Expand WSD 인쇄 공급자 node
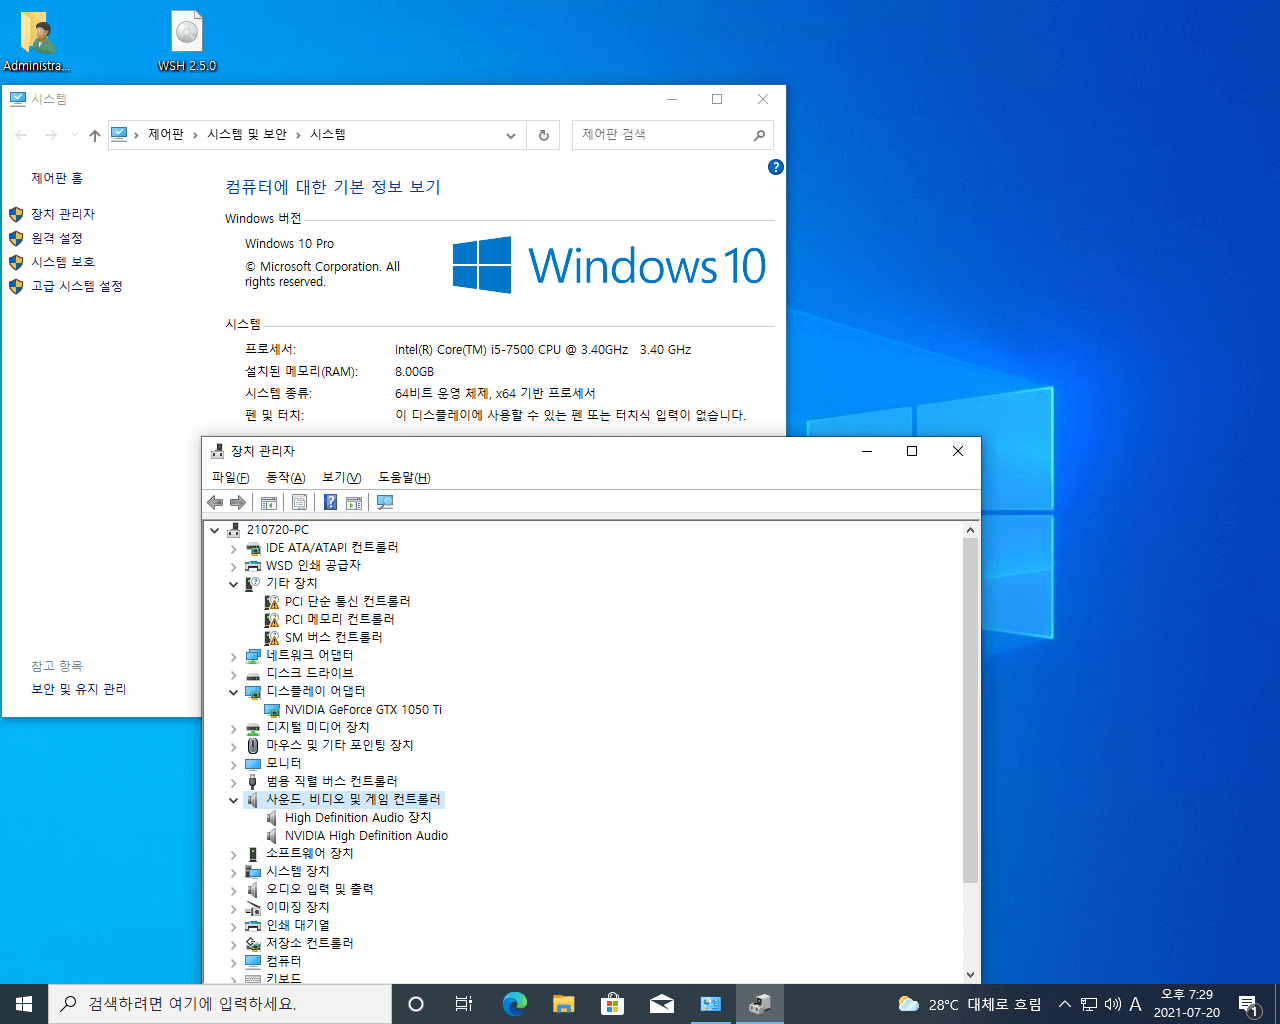The width and height of the screenshot is (1280, 1024). pyautogui.click(x=234, y=566)
